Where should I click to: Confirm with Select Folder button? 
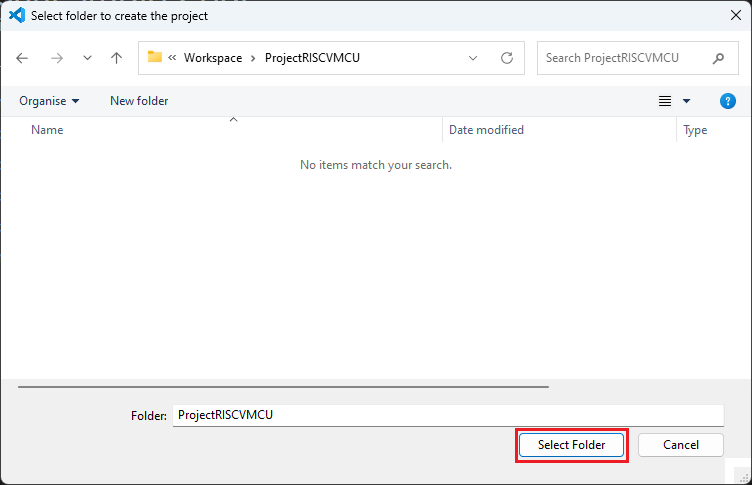(x=572, y=445)
